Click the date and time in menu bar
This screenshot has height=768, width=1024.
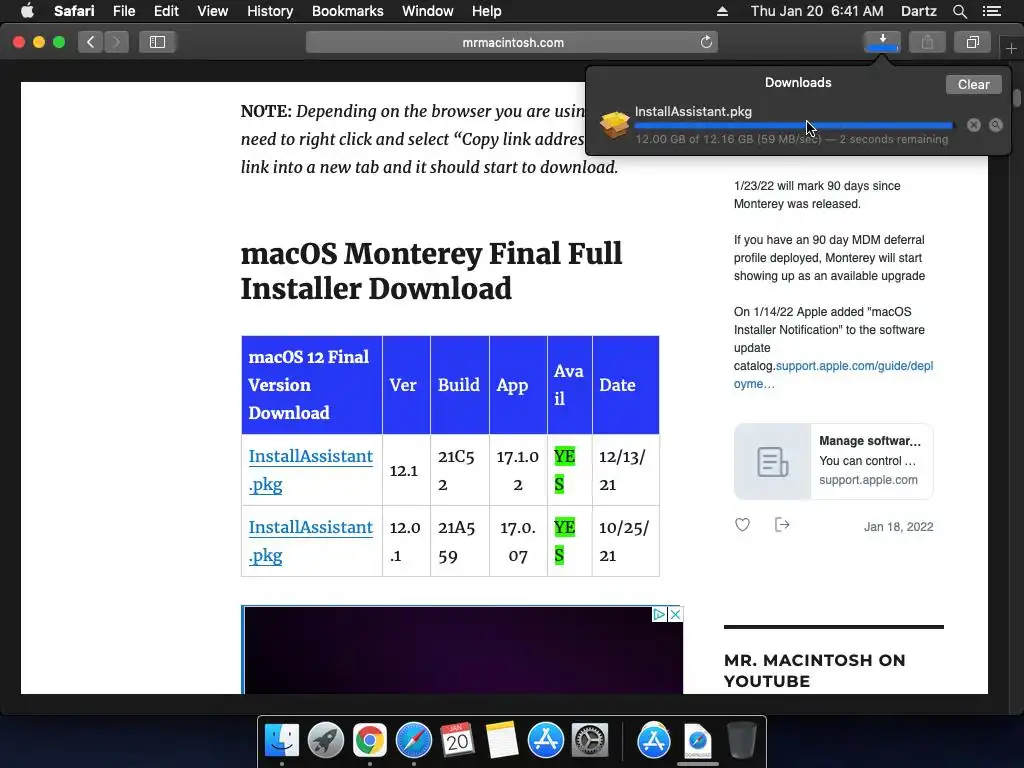click(x=816, y=11)
